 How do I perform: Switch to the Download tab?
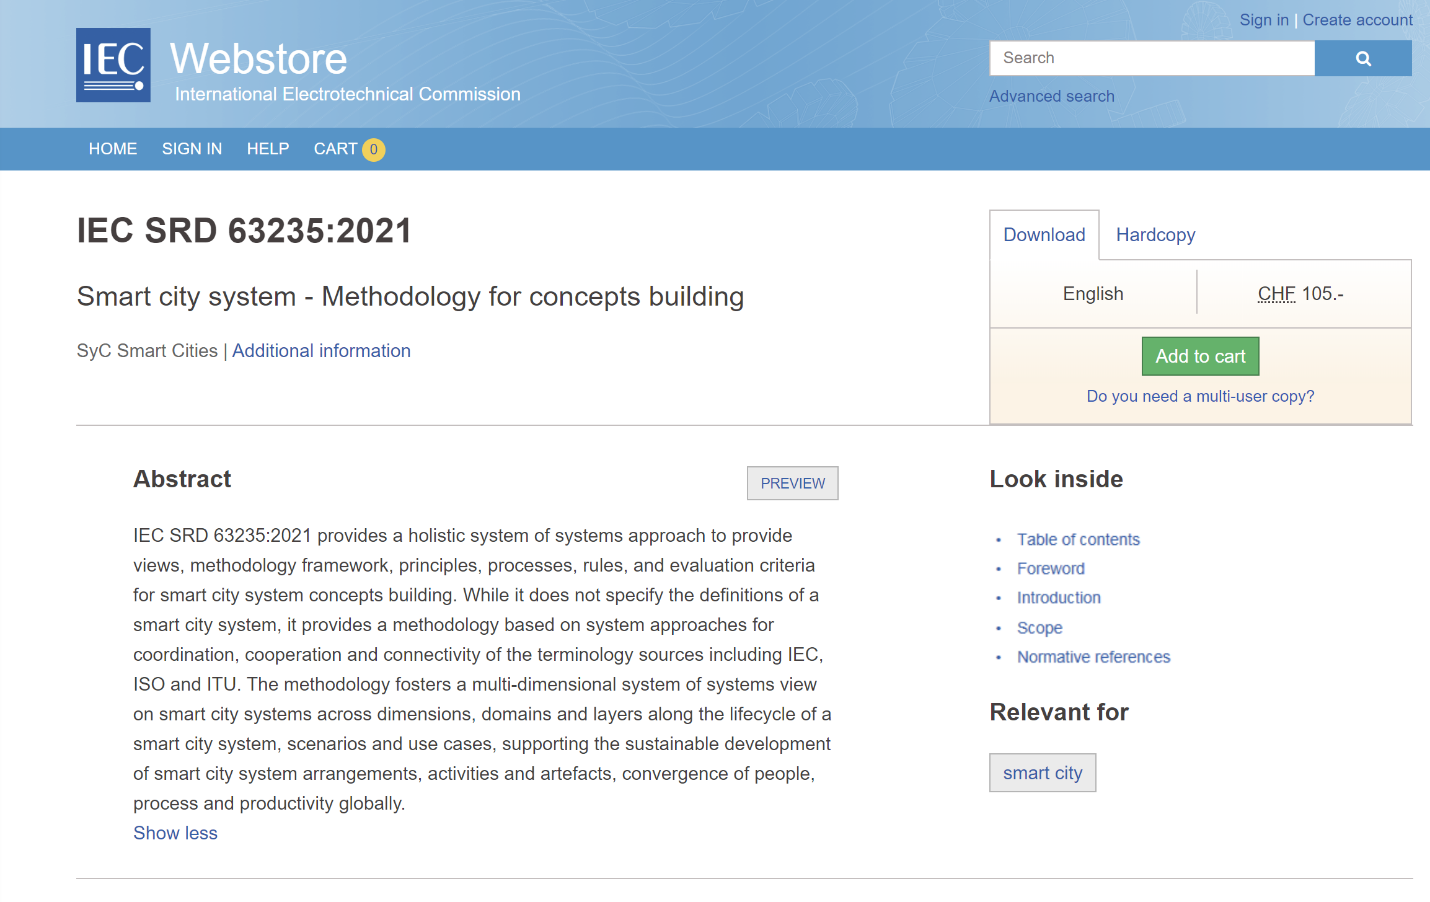tap(1044, 235)
